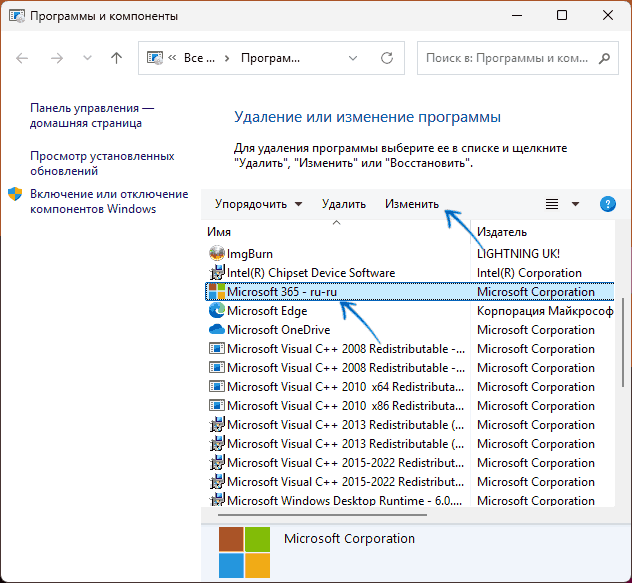Click the 'LIGHTNING UK!' publisher cell
This screenshot has width=632, height=583.
tap(518, 254)
